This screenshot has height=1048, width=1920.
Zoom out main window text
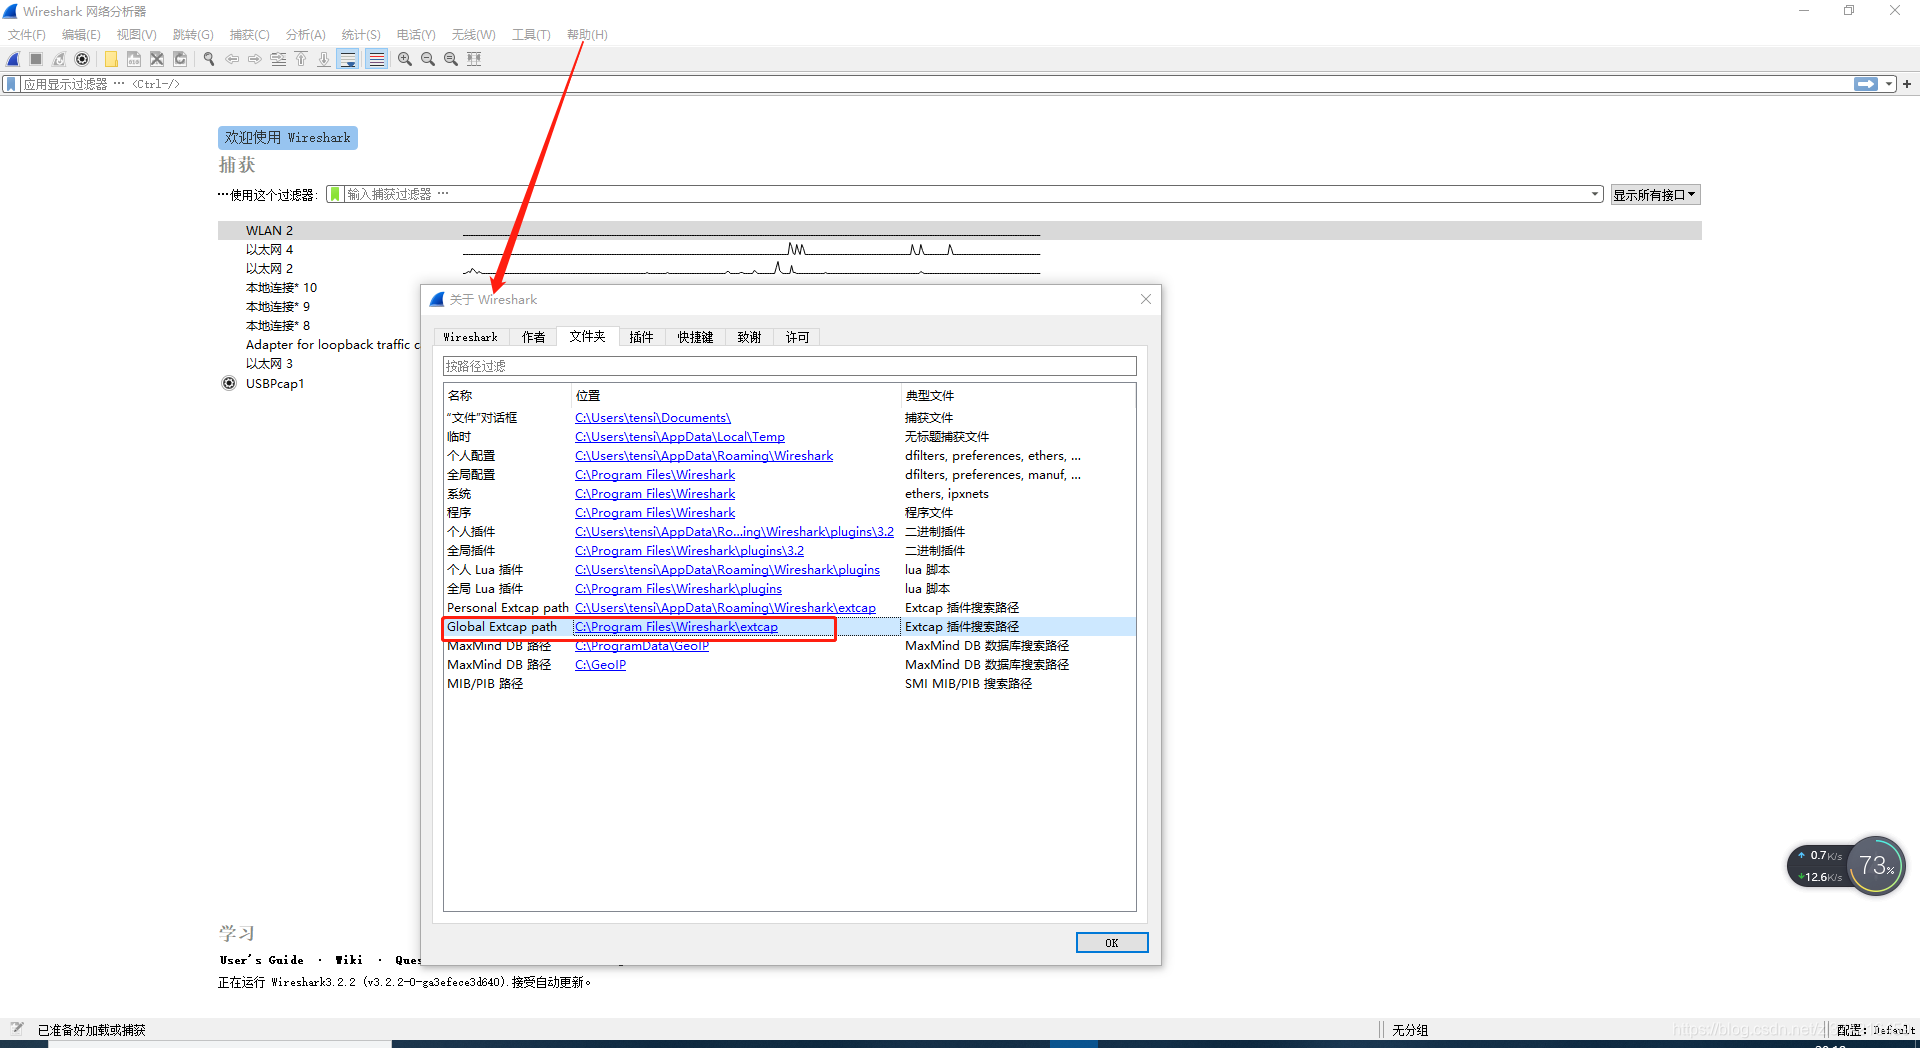coord(428,59)
